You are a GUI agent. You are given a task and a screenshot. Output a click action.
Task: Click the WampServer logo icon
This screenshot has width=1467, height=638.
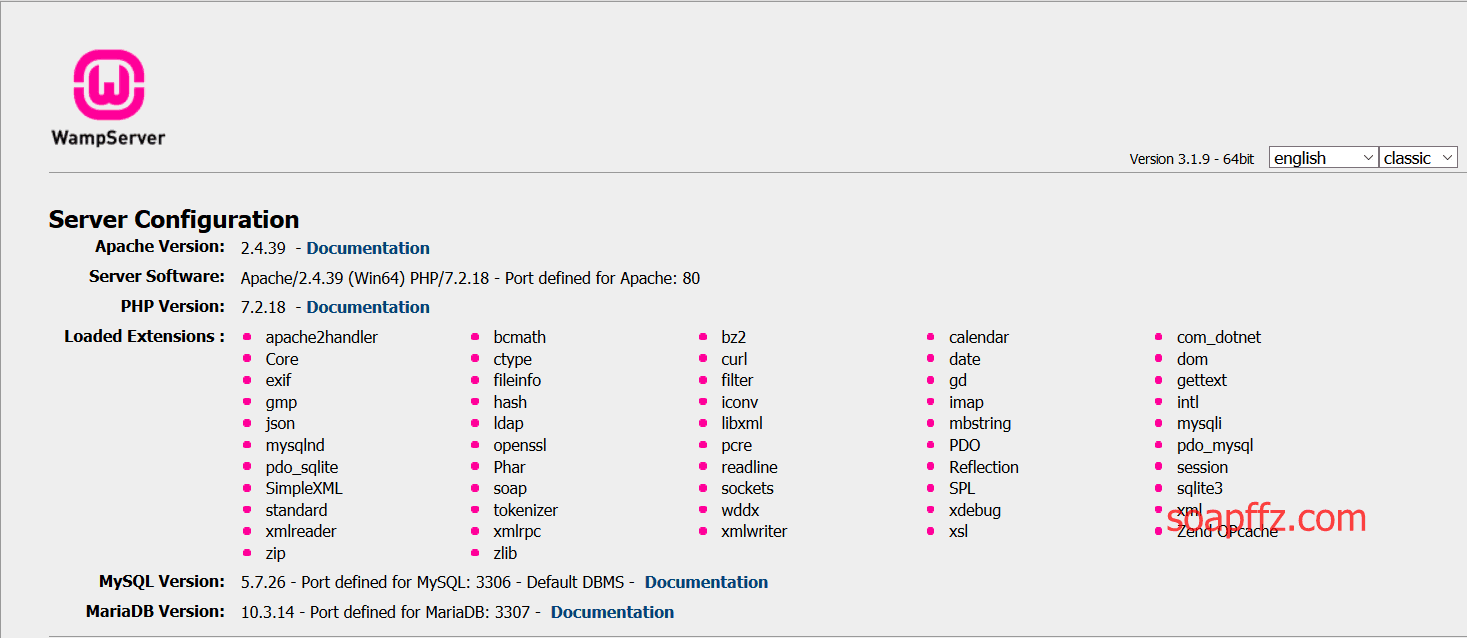coord(108,85)
